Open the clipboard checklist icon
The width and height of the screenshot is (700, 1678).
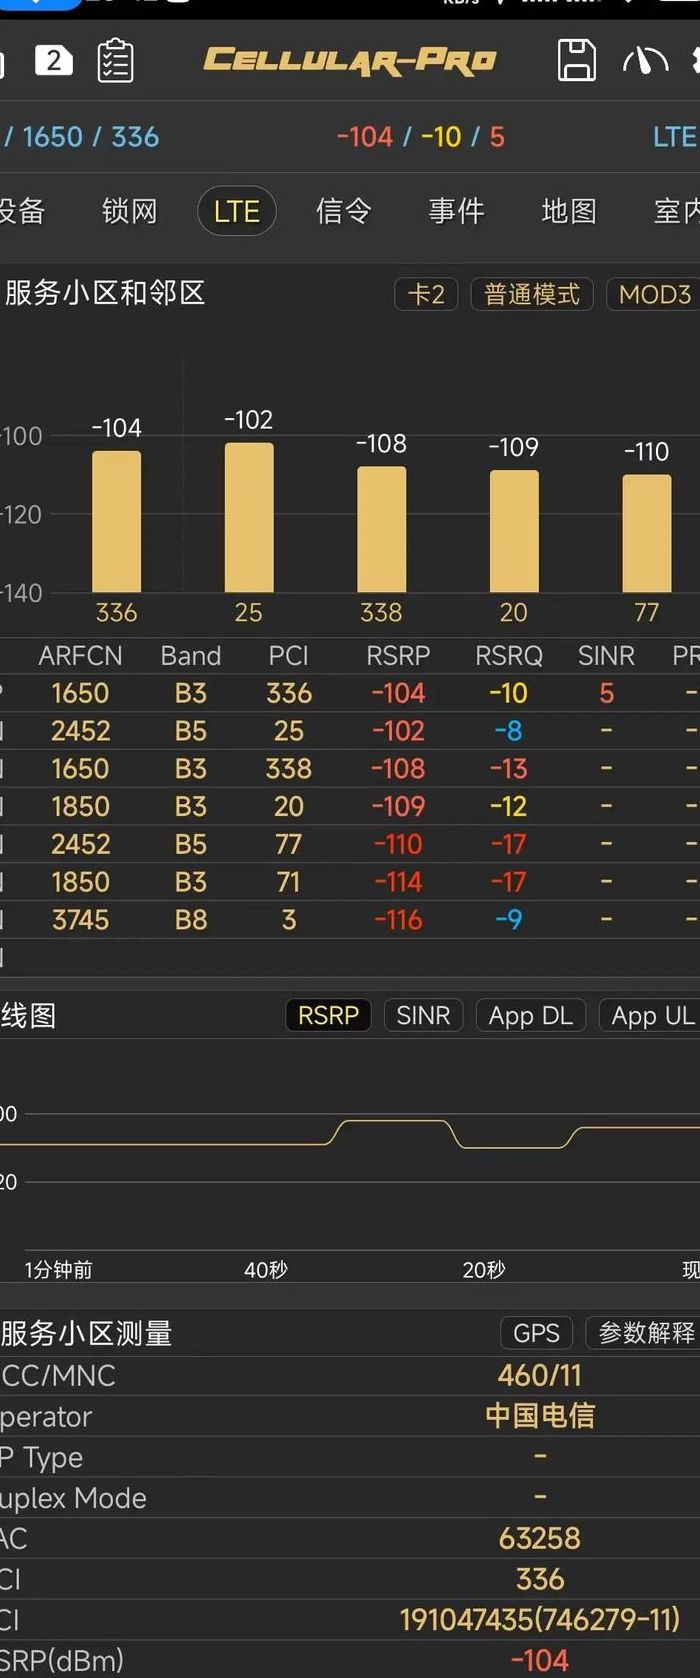pyautogui.click(x=115, y=61)
